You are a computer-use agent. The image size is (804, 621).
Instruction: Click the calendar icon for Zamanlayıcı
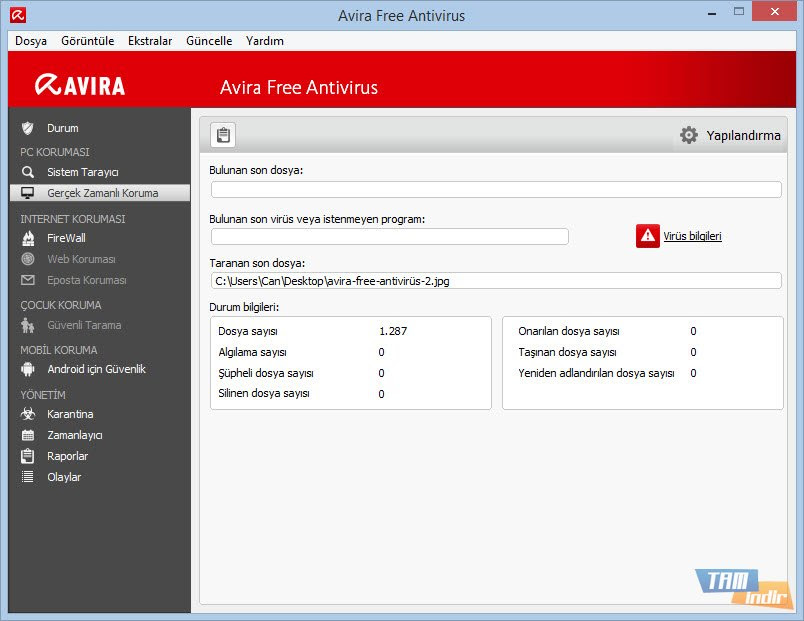[x=28, y=435]
